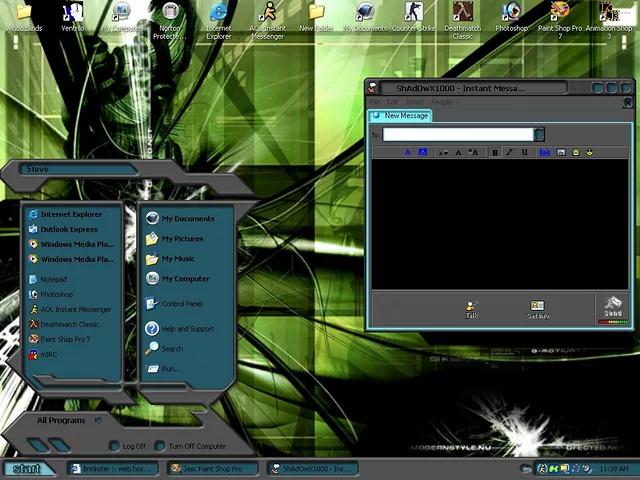
Task: Open My Documents desktop icon
Action: point(365,18)
